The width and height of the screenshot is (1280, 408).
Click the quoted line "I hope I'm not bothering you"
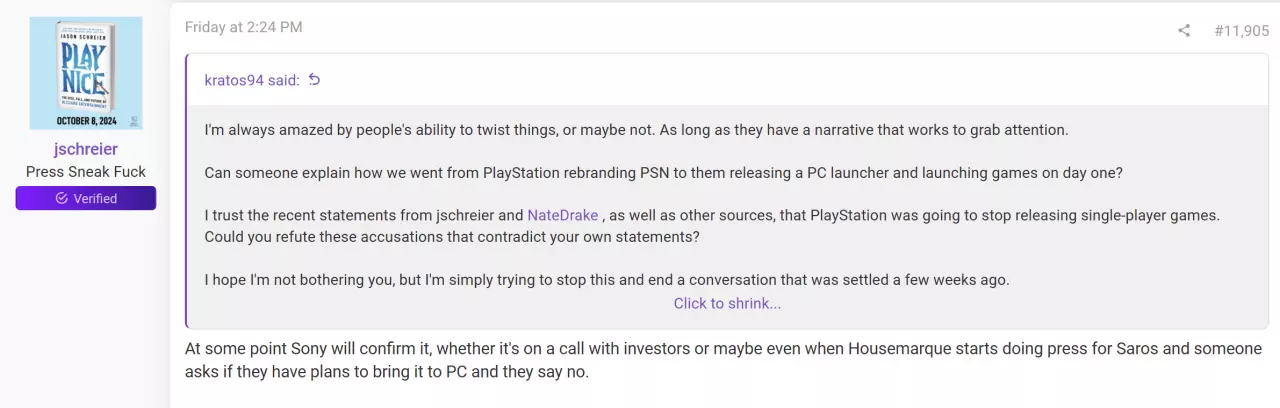click(x=607, y=280)
